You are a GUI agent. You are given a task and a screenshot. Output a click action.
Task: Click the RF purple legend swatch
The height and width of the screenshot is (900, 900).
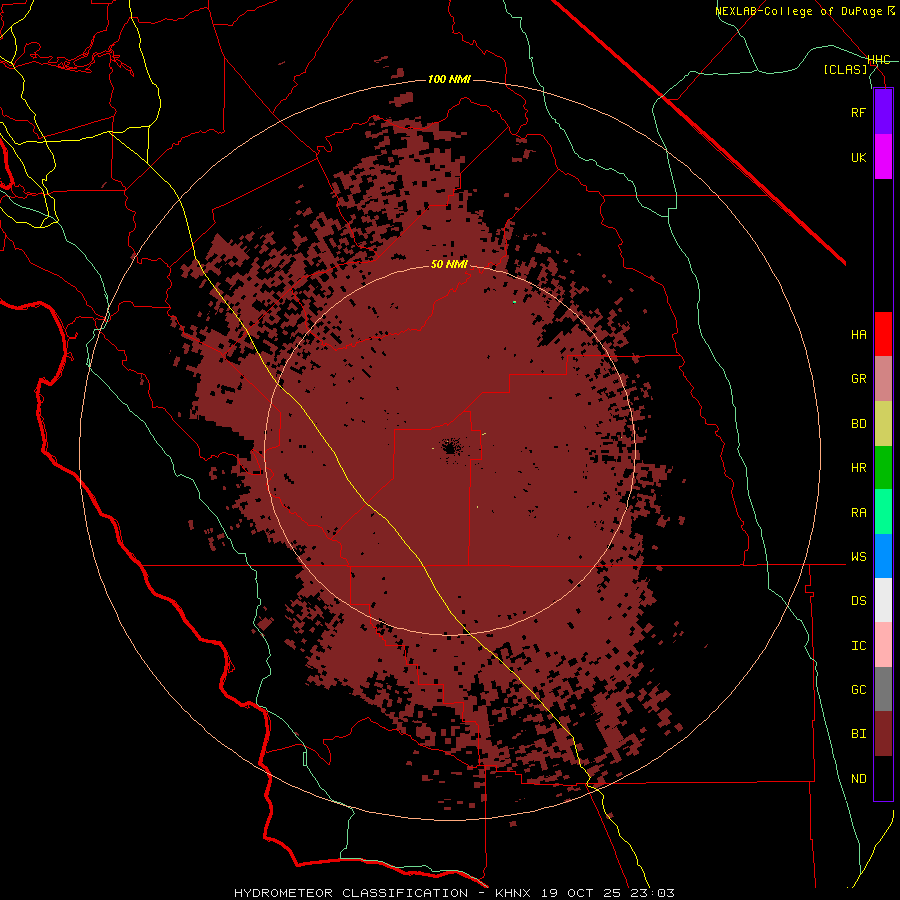point(883,112)
